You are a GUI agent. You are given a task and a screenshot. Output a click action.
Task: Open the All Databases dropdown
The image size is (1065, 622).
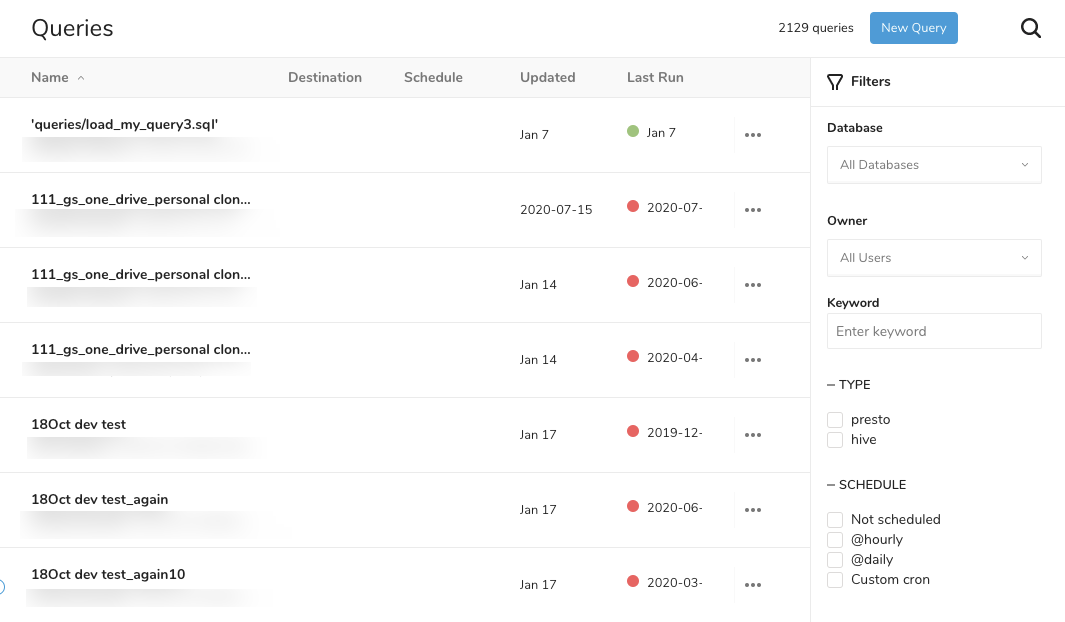[x=934, y=165]
